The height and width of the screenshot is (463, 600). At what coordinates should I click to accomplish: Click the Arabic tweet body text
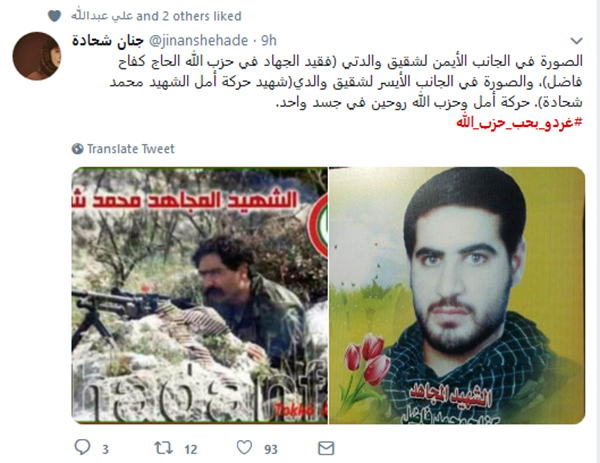[x=346, y=82]
